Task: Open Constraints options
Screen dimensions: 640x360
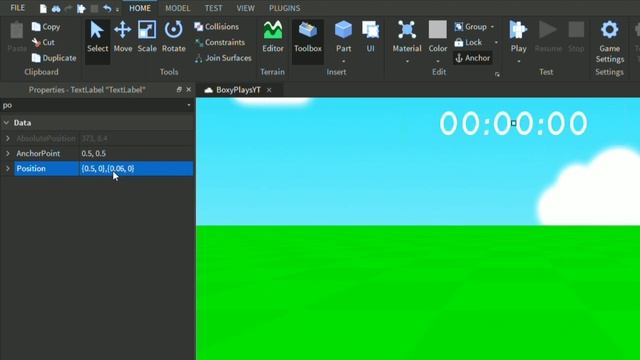Action: (220, 42)
